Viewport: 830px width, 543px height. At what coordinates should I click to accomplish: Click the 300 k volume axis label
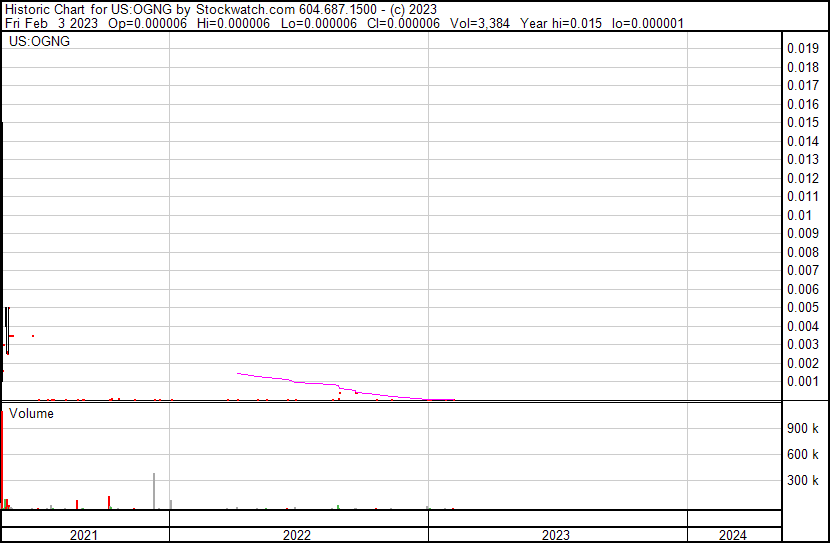tap(803, 480)
